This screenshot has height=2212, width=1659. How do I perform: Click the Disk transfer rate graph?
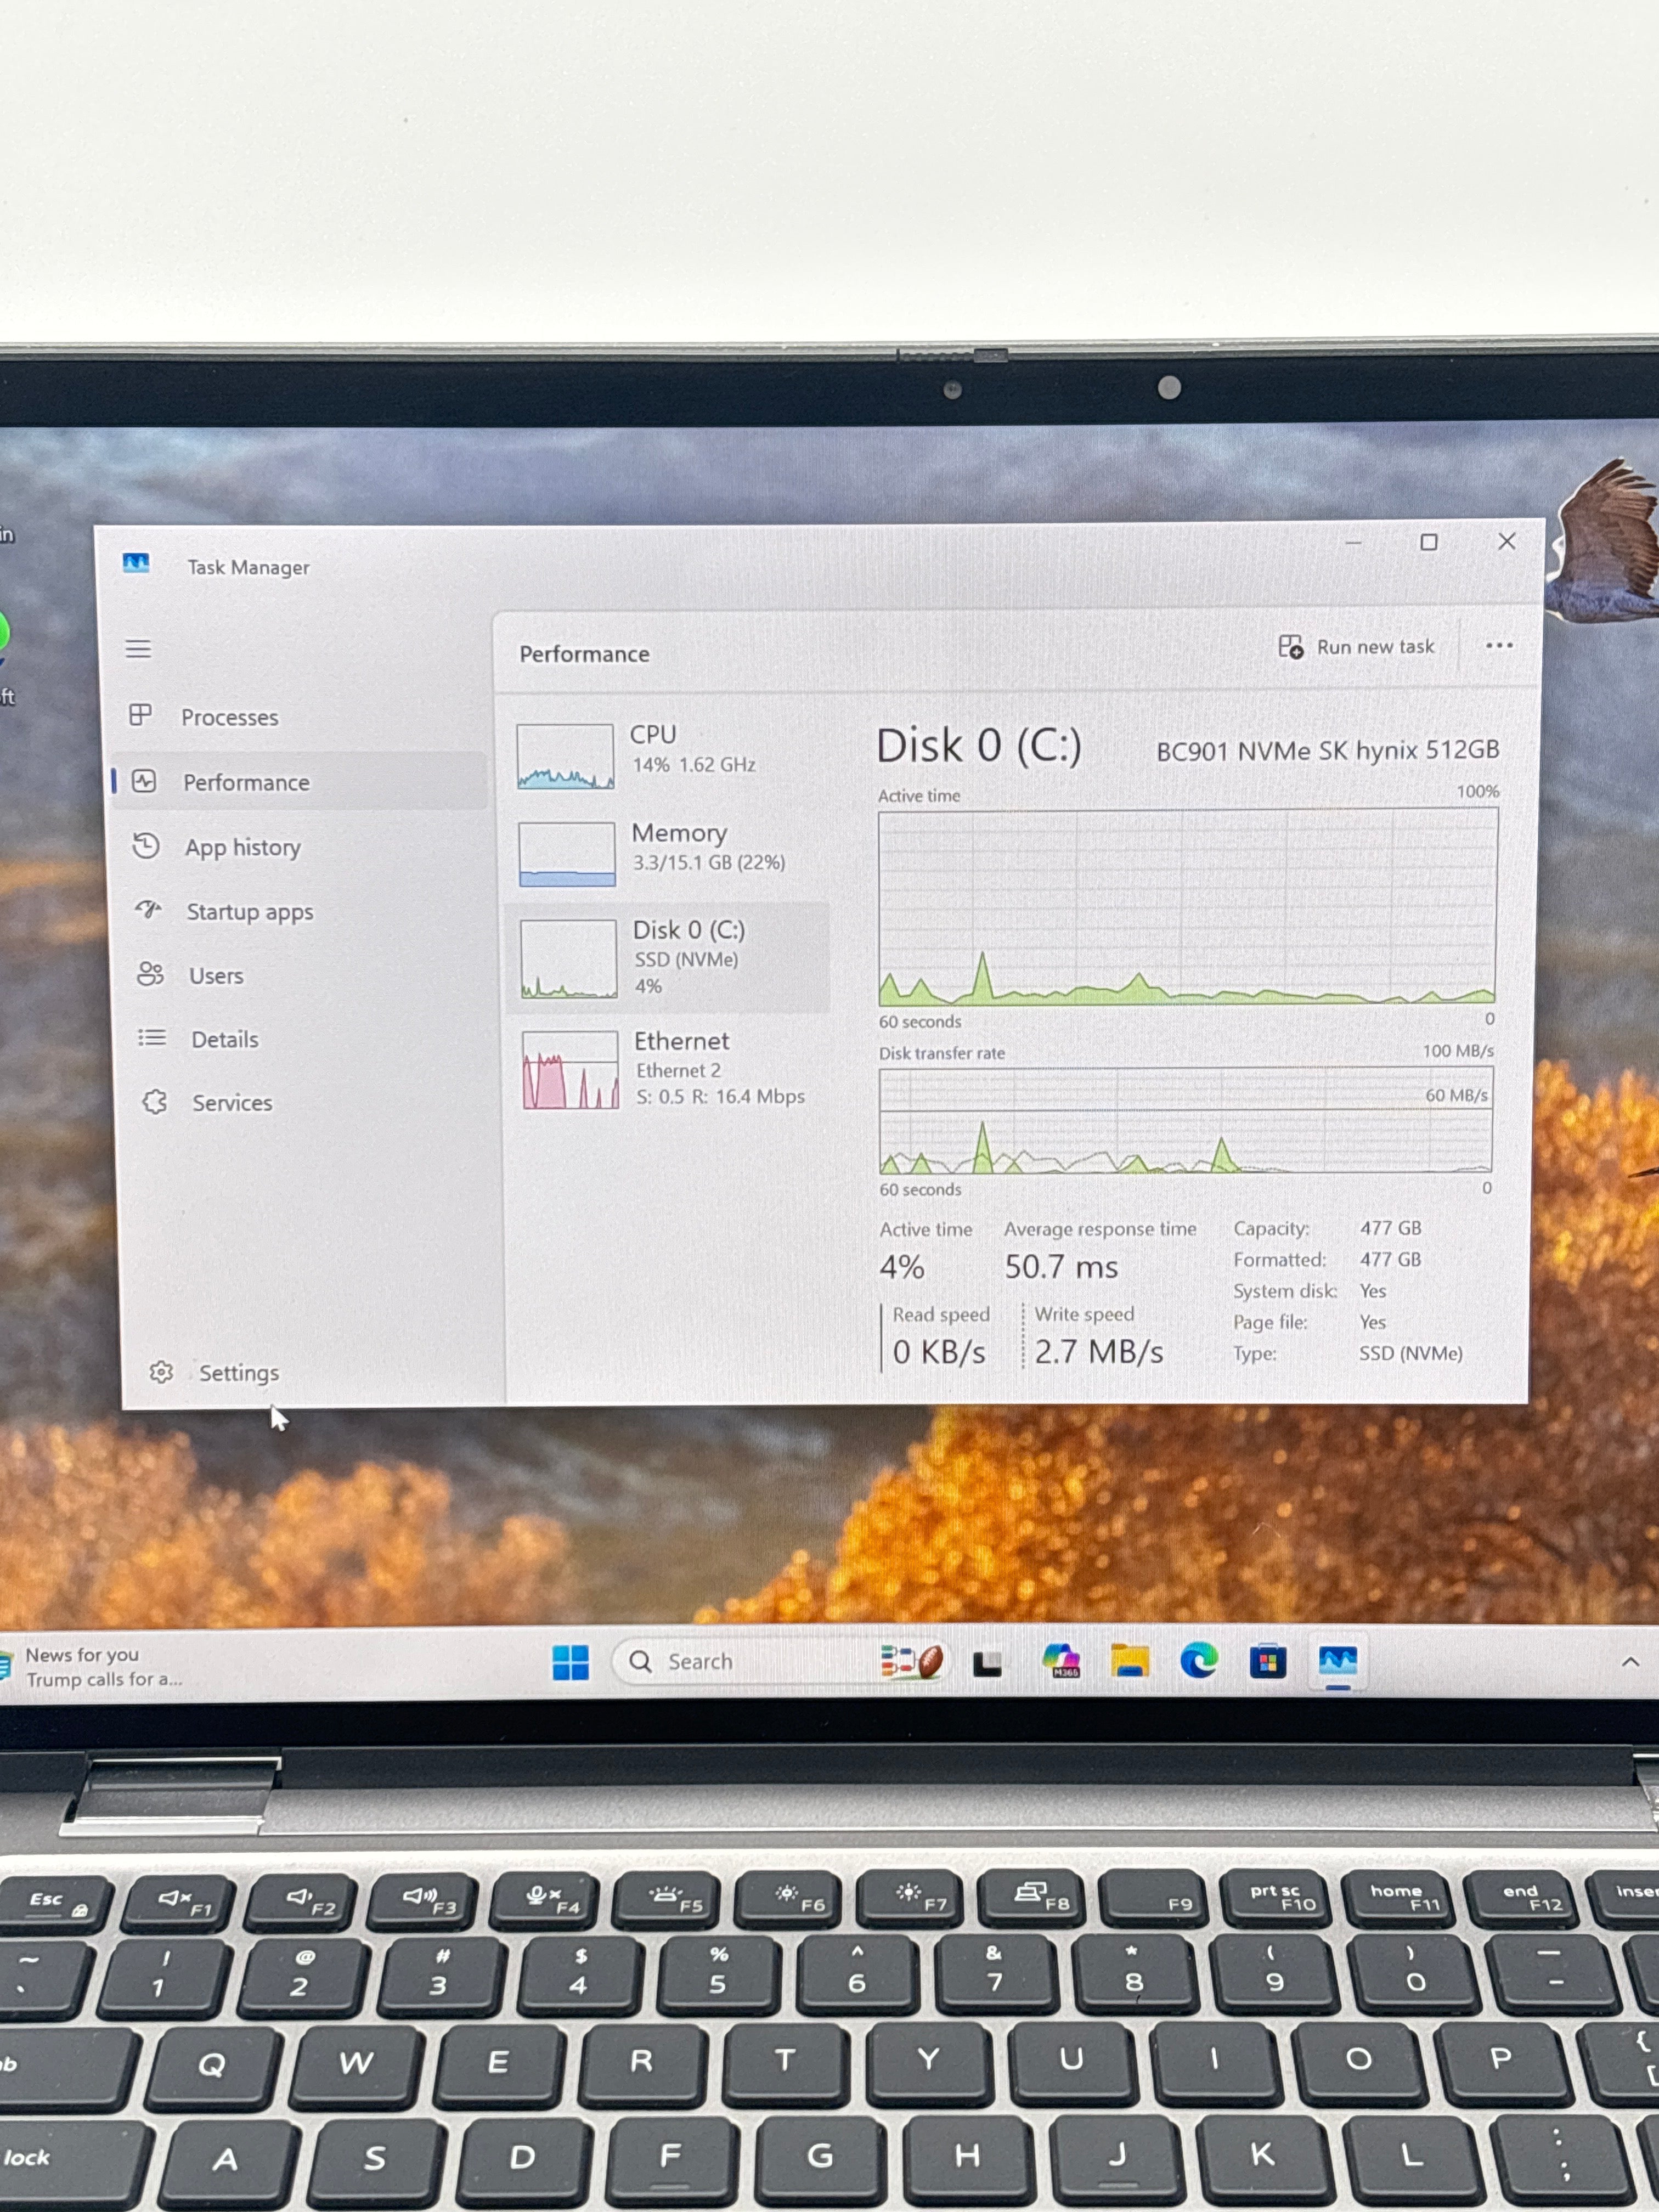coord(1186,1121)
